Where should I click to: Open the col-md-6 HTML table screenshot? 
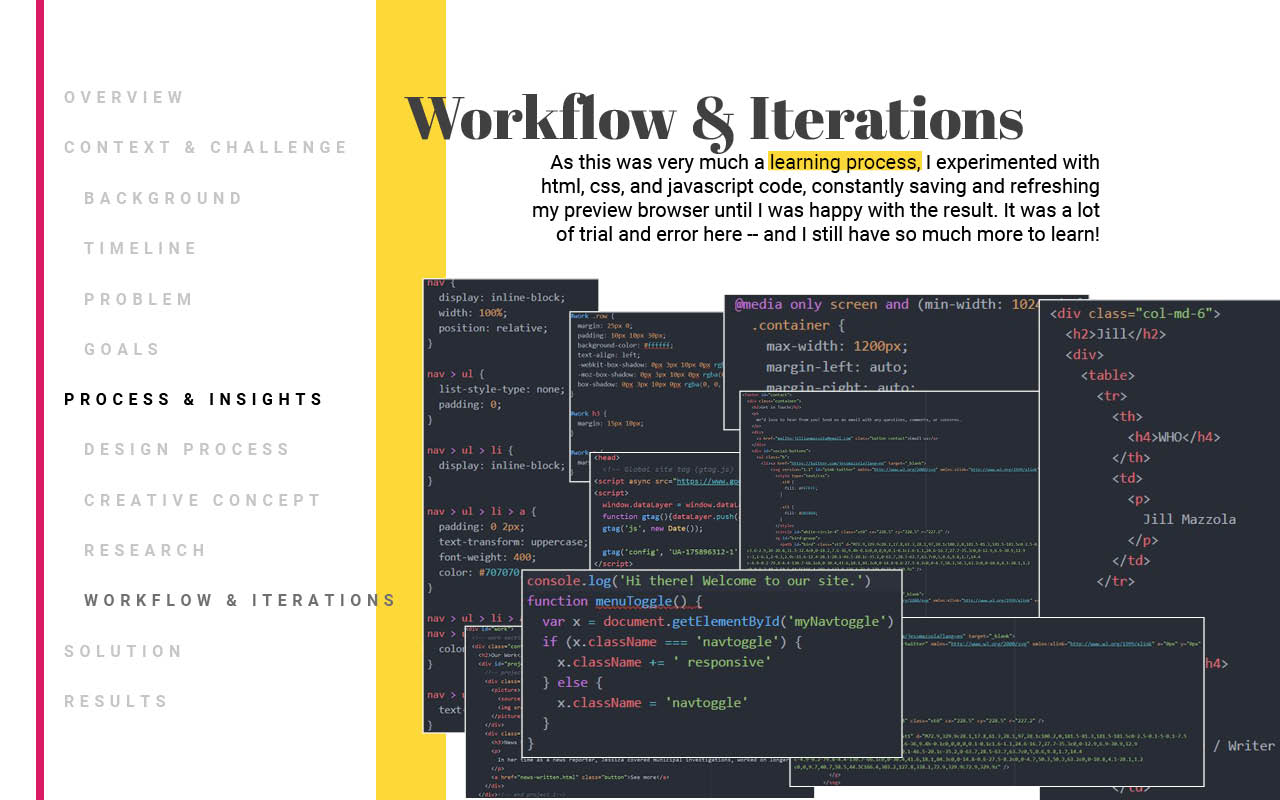pos(1160,550)
